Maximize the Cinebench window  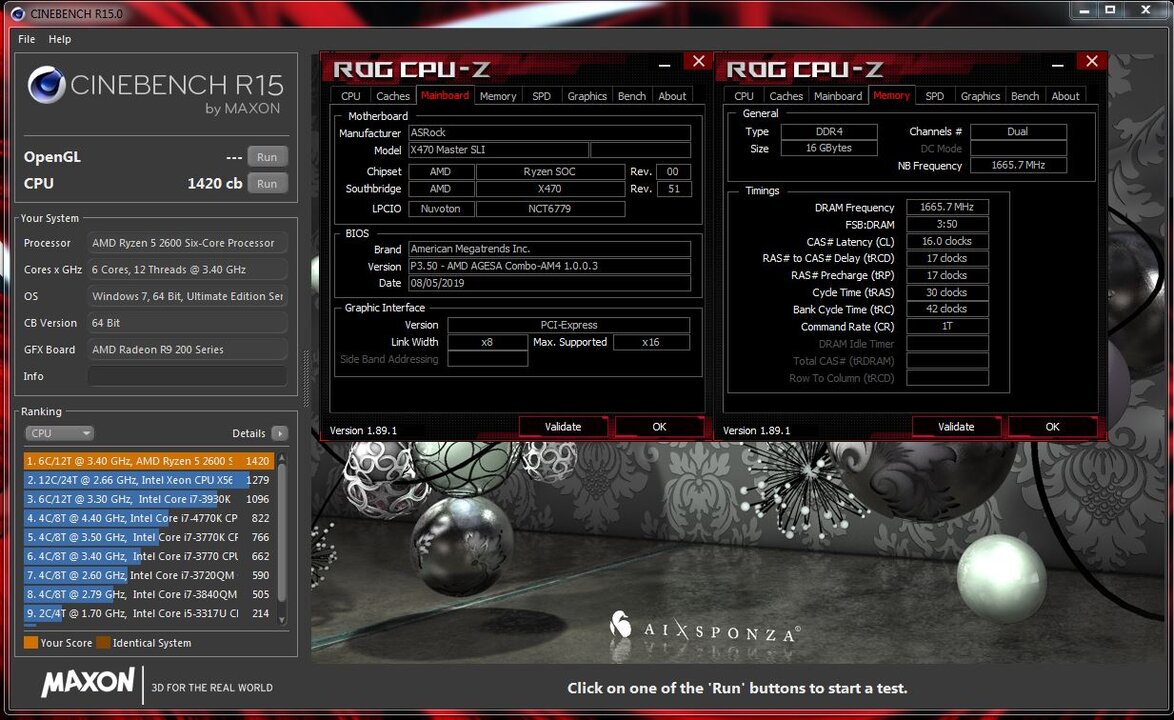[1110, 10]
